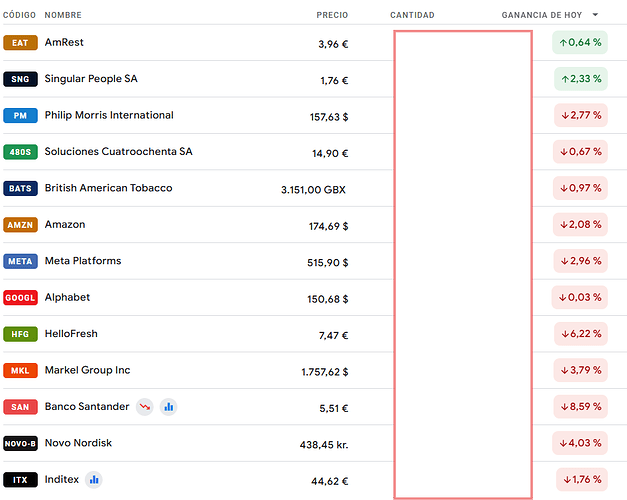Sort by the Ganancia de hoy column header
Viewport: 627px width, 500px height.
(541, 15)
